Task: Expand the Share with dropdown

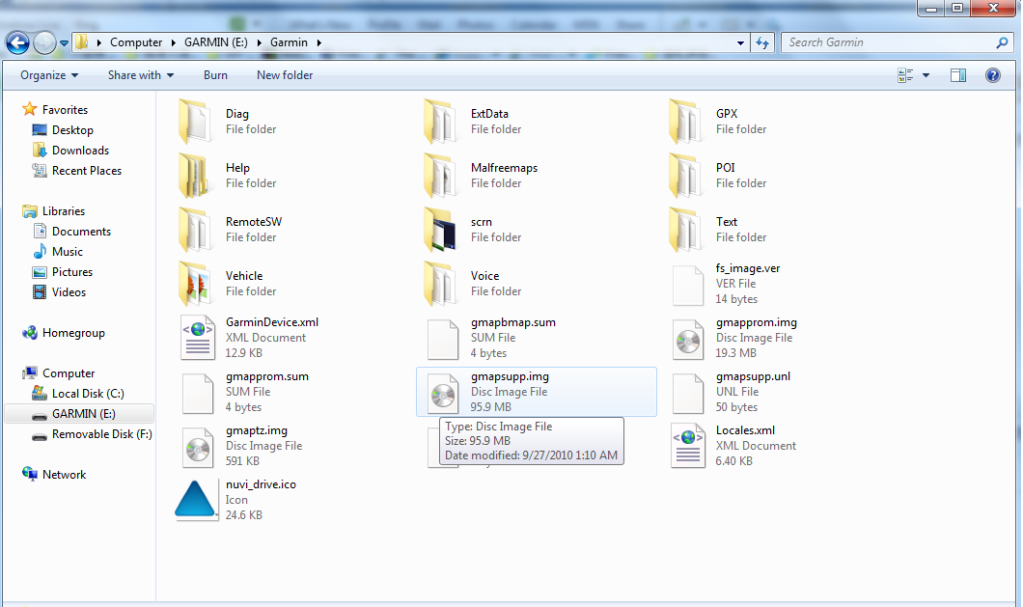Action: [x=140, y=75]
